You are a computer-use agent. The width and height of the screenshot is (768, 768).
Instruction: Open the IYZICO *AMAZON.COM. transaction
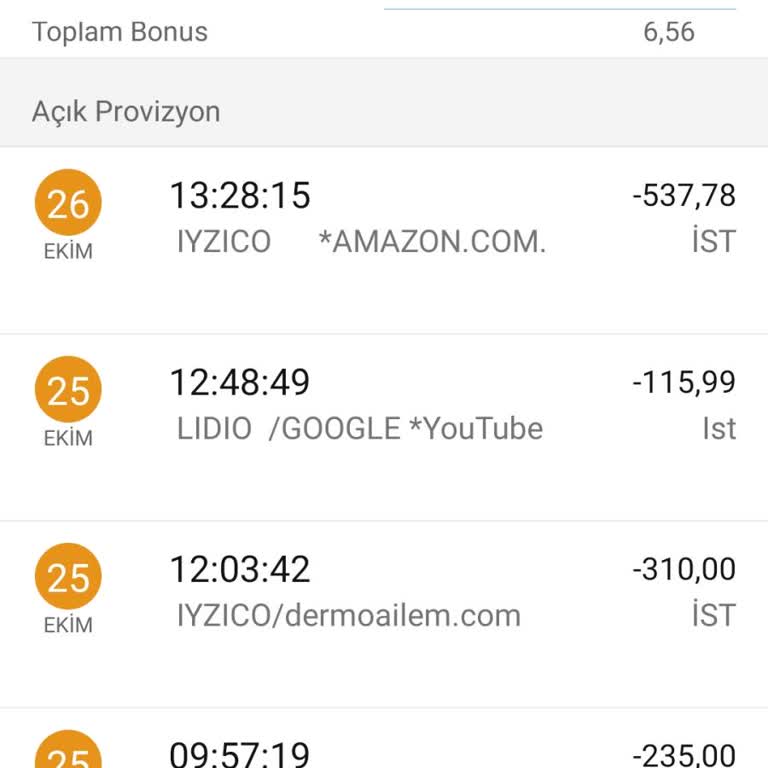[x=361, y=242]
